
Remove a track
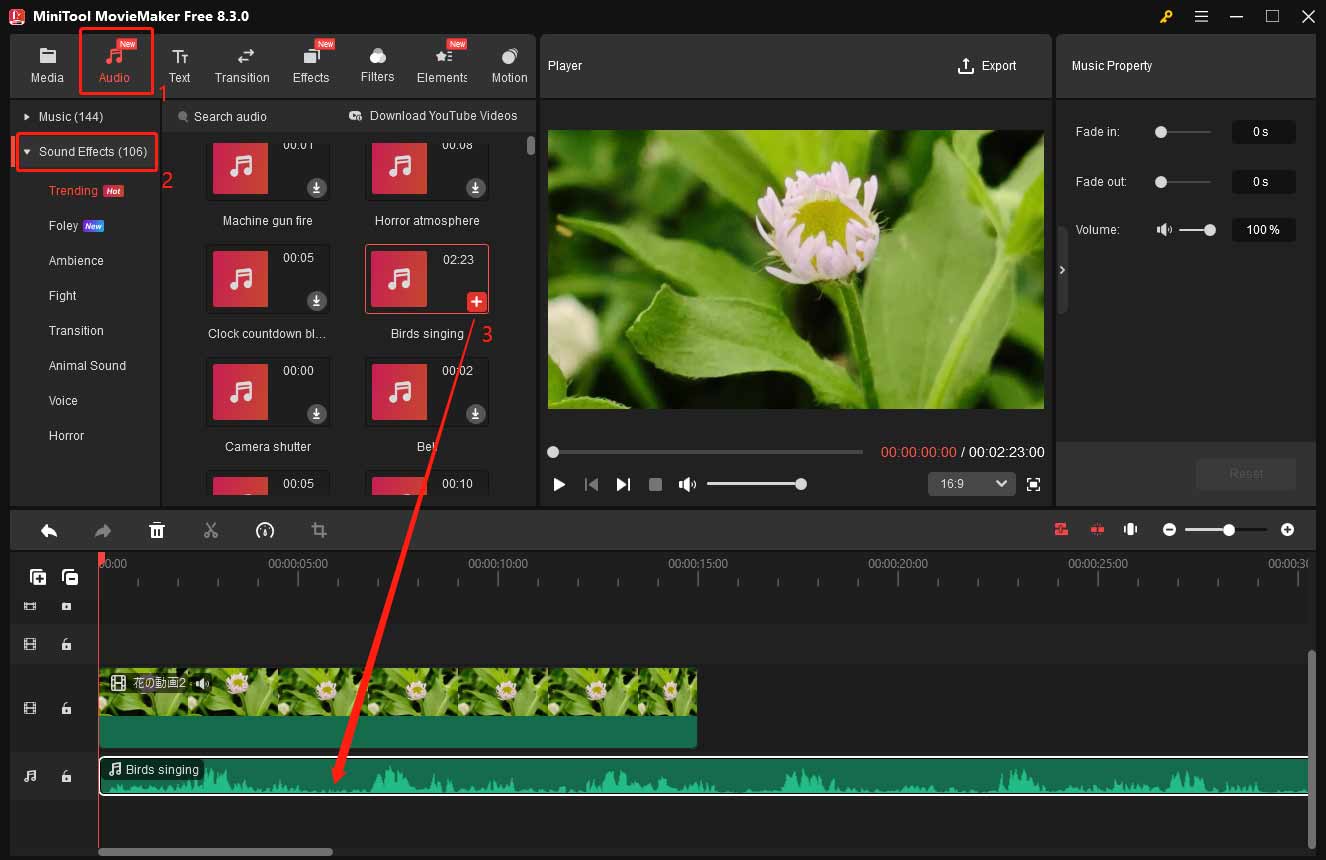tap(69, 576)
